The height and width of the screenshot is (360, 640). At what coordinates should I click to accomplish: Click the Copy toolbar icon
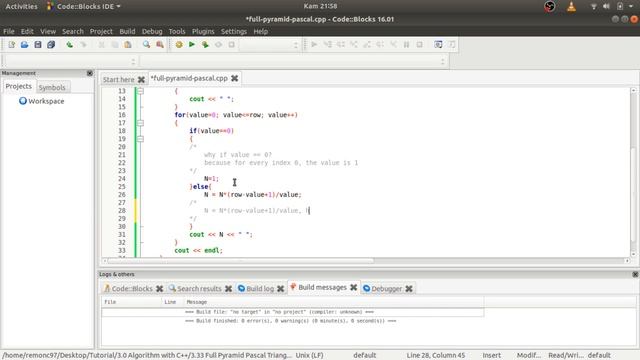pos(115,44)
